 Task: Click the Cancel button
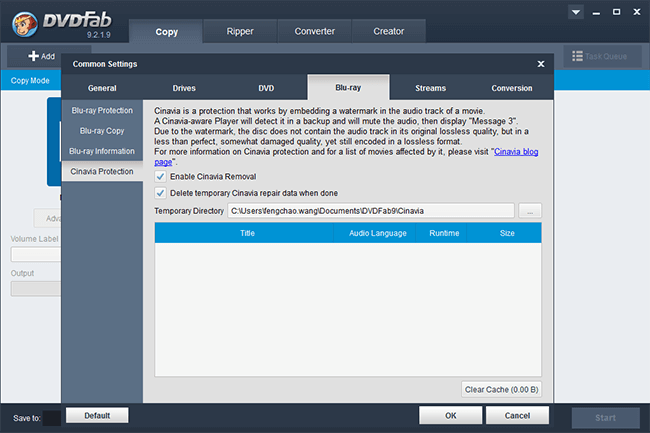(x=517, y=415)
